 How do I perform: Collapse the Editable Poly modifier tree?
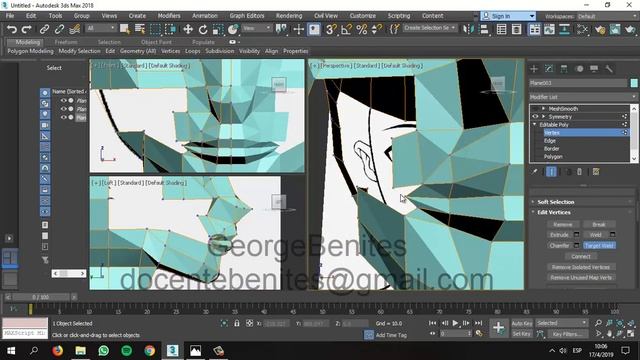click(535, 124)
